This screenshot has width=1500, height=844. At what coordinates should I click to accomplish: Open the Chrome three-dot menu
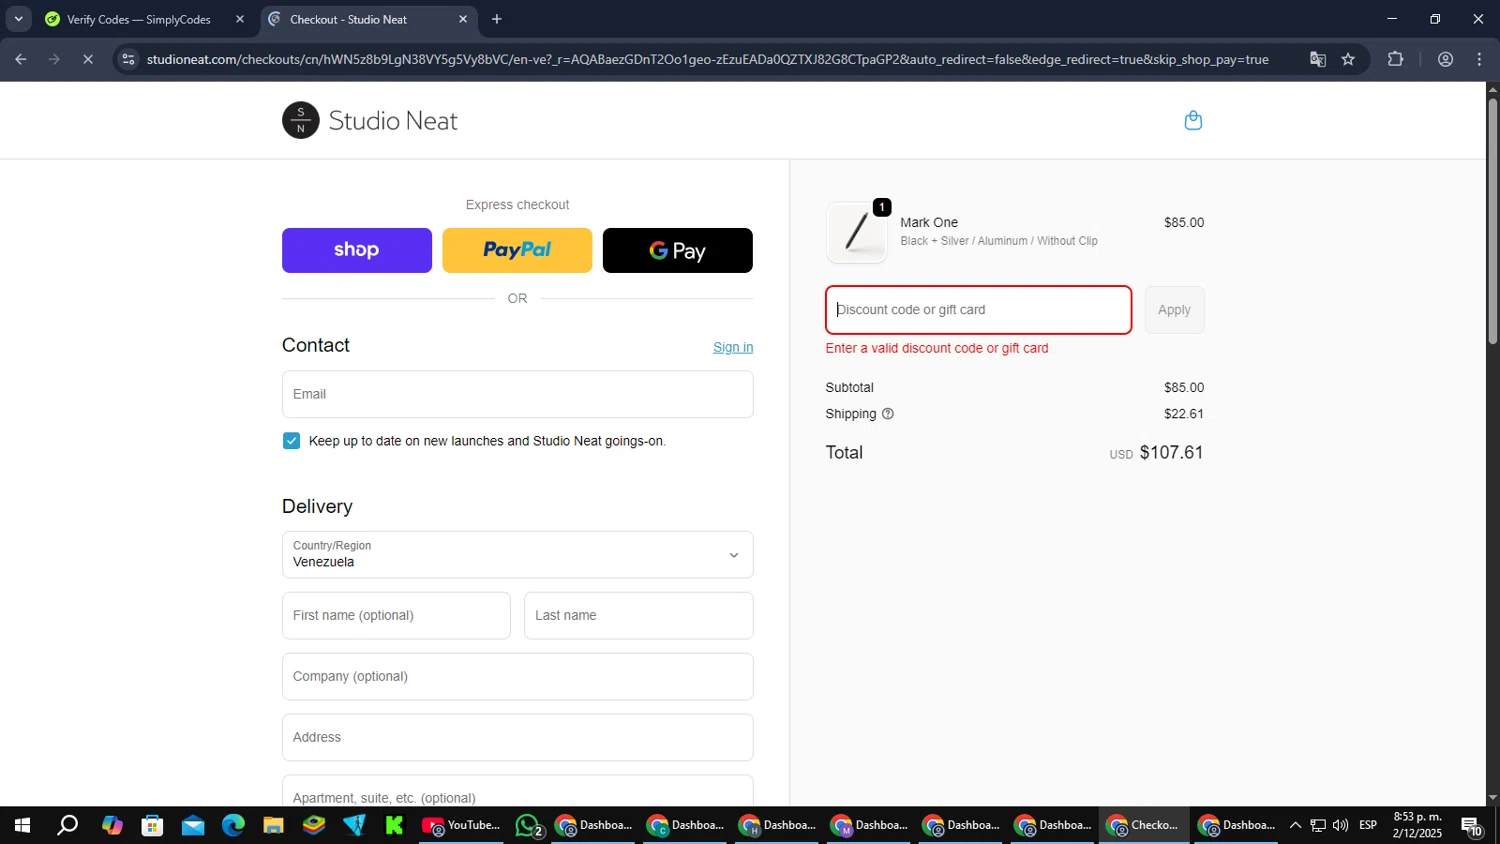(x=1480, y=59)
